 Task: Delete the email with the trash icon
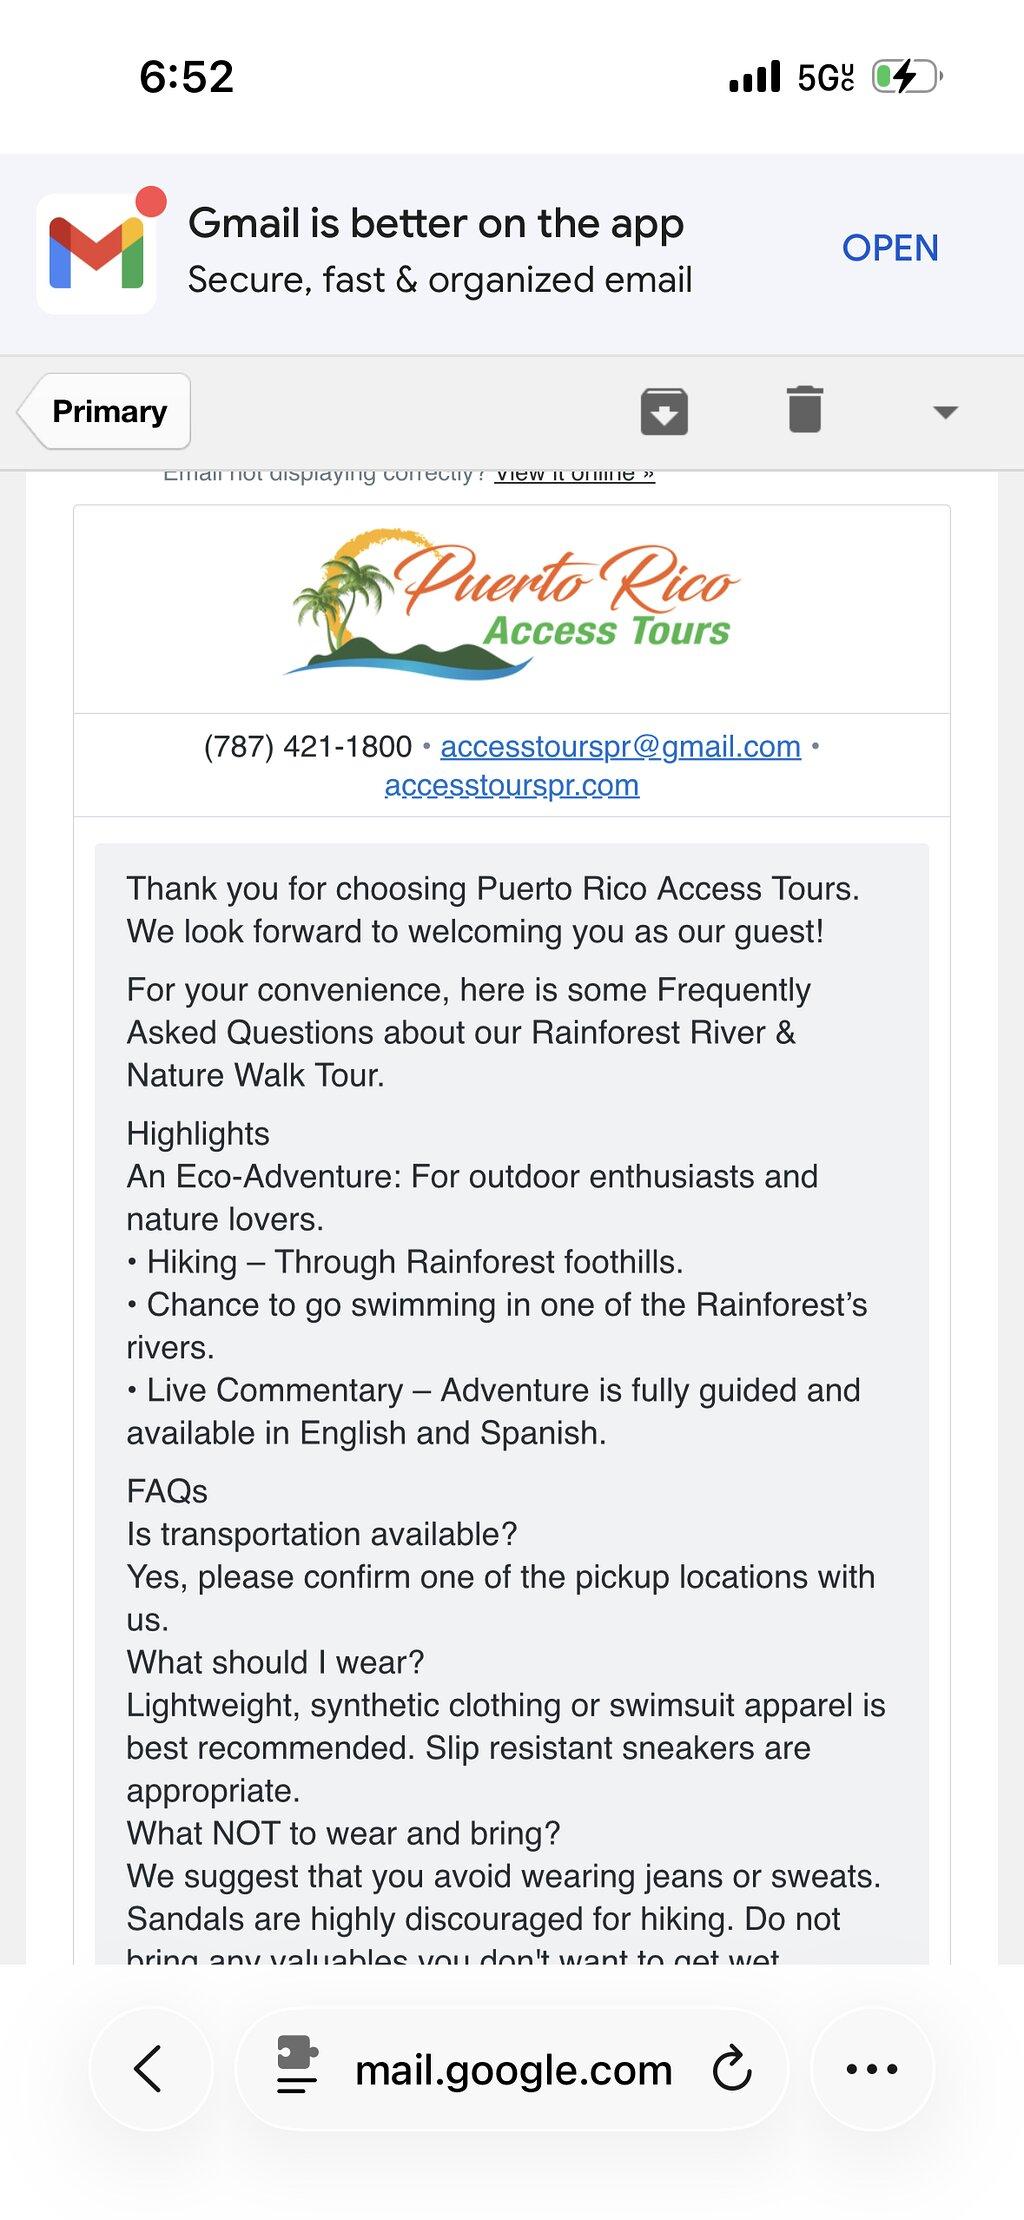coord(805,410)
